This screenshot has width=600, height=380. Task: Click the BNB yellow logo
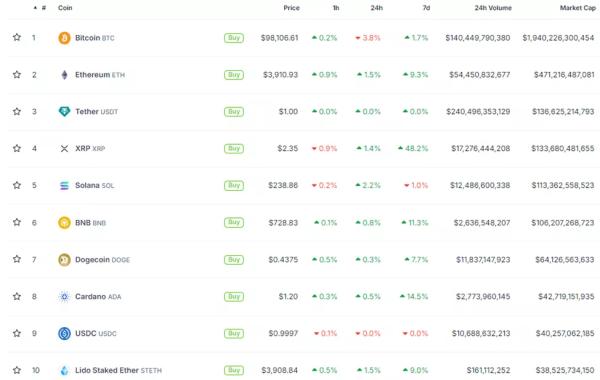[x=64, y=222]
